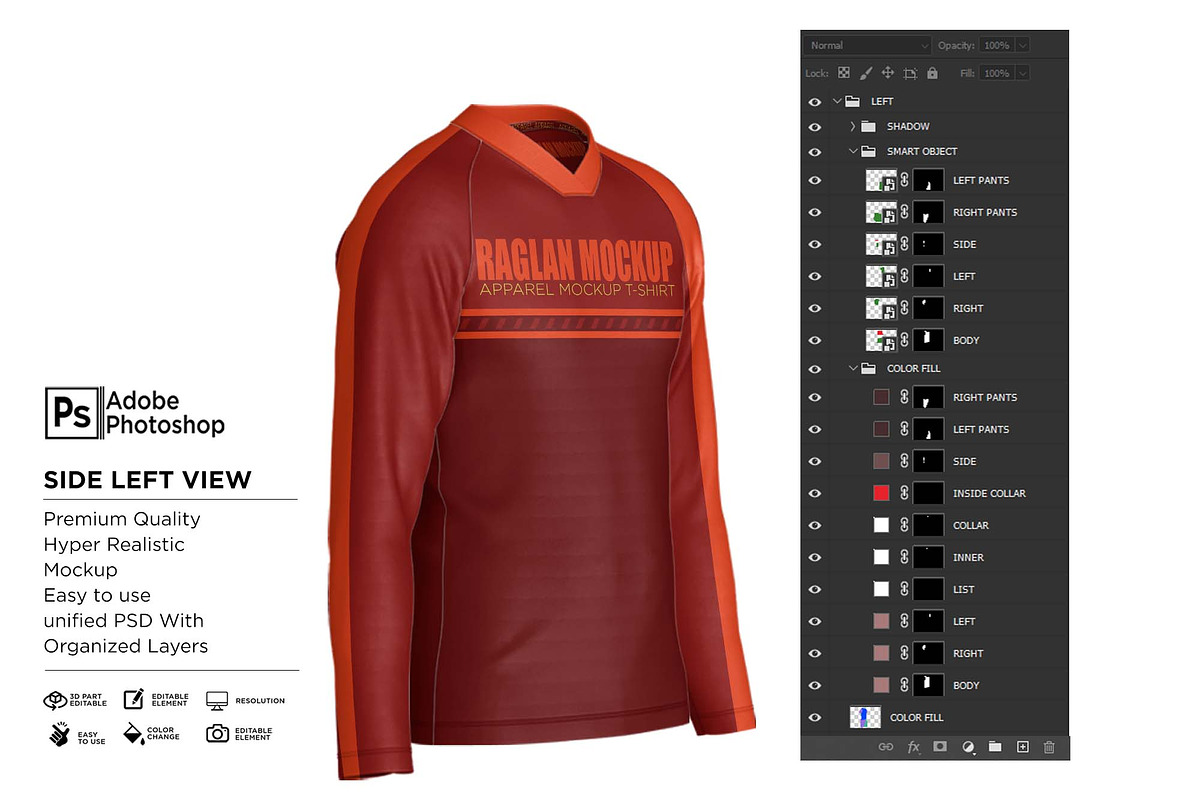Create a new group with folder icon

coord(995,747)
